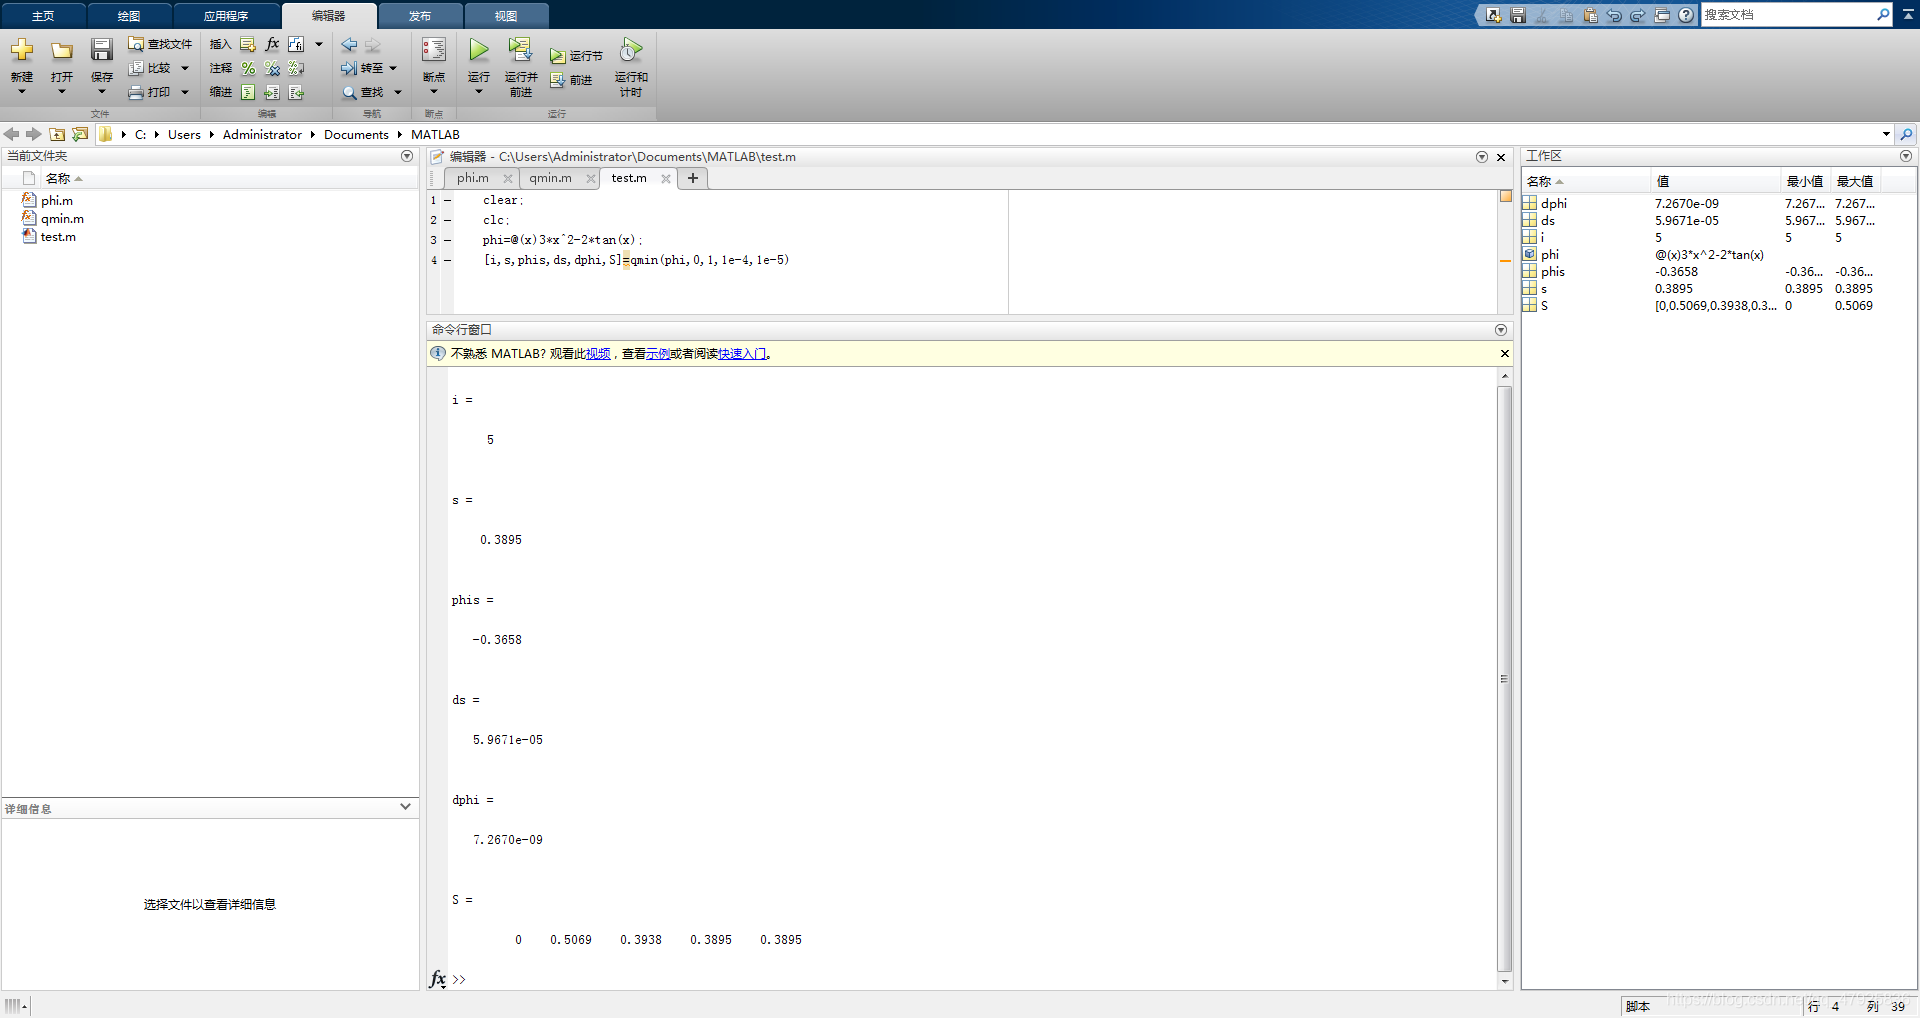Click the Find (查找) magnifier icon
The height and width of the screenshot is (1018, 1920).
(x=349, y=92)
